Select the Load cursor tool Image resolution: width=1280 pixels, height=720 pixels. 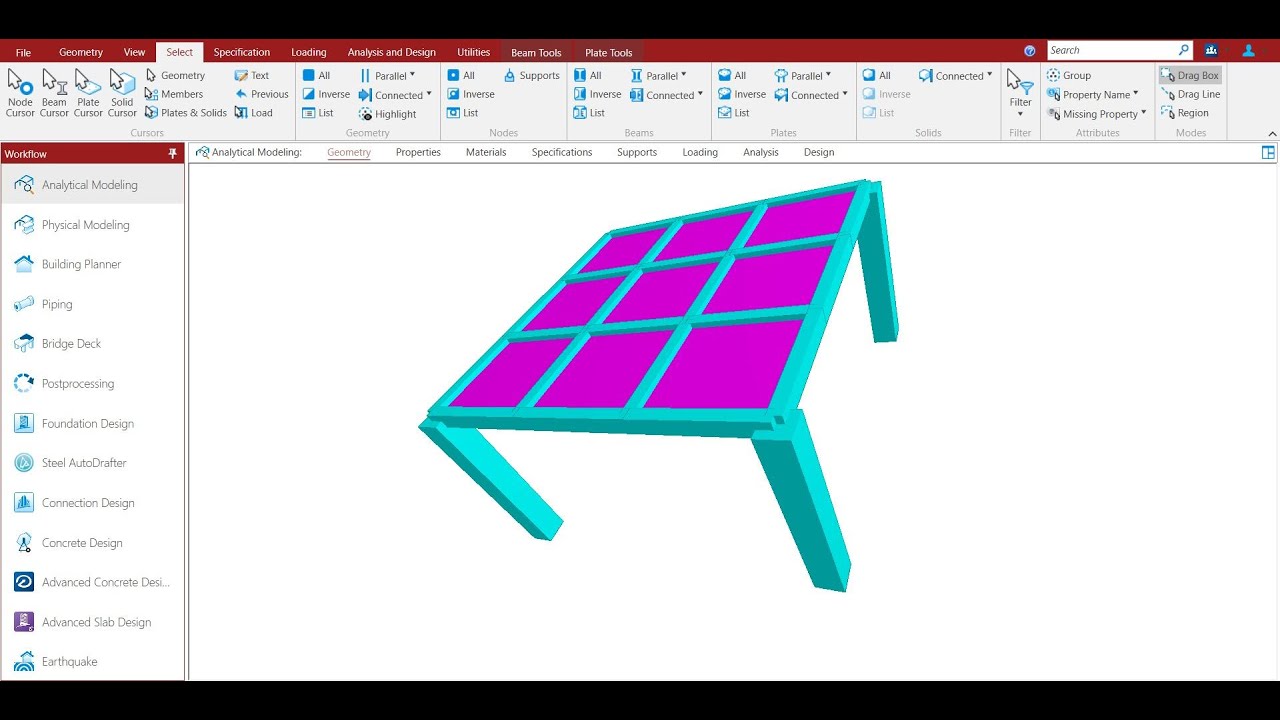click(254, 113)
